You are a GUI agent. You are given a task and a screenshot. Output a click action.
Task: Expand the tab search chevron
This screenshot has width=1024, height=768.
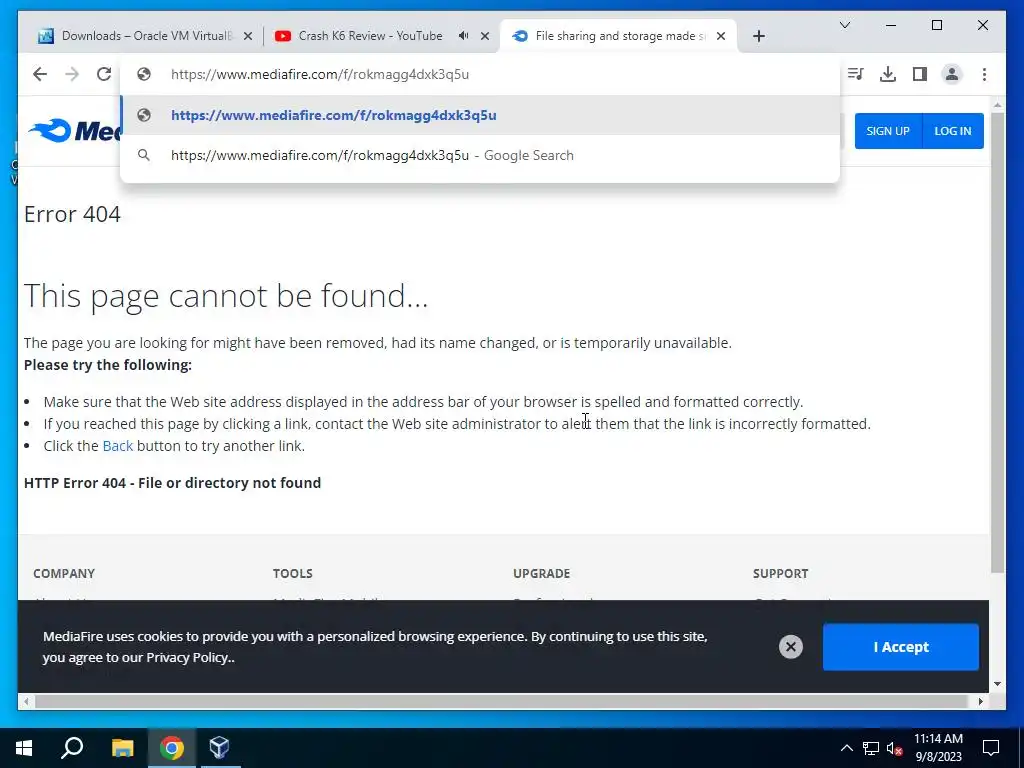pyautogui.click(x=844, y=25)
